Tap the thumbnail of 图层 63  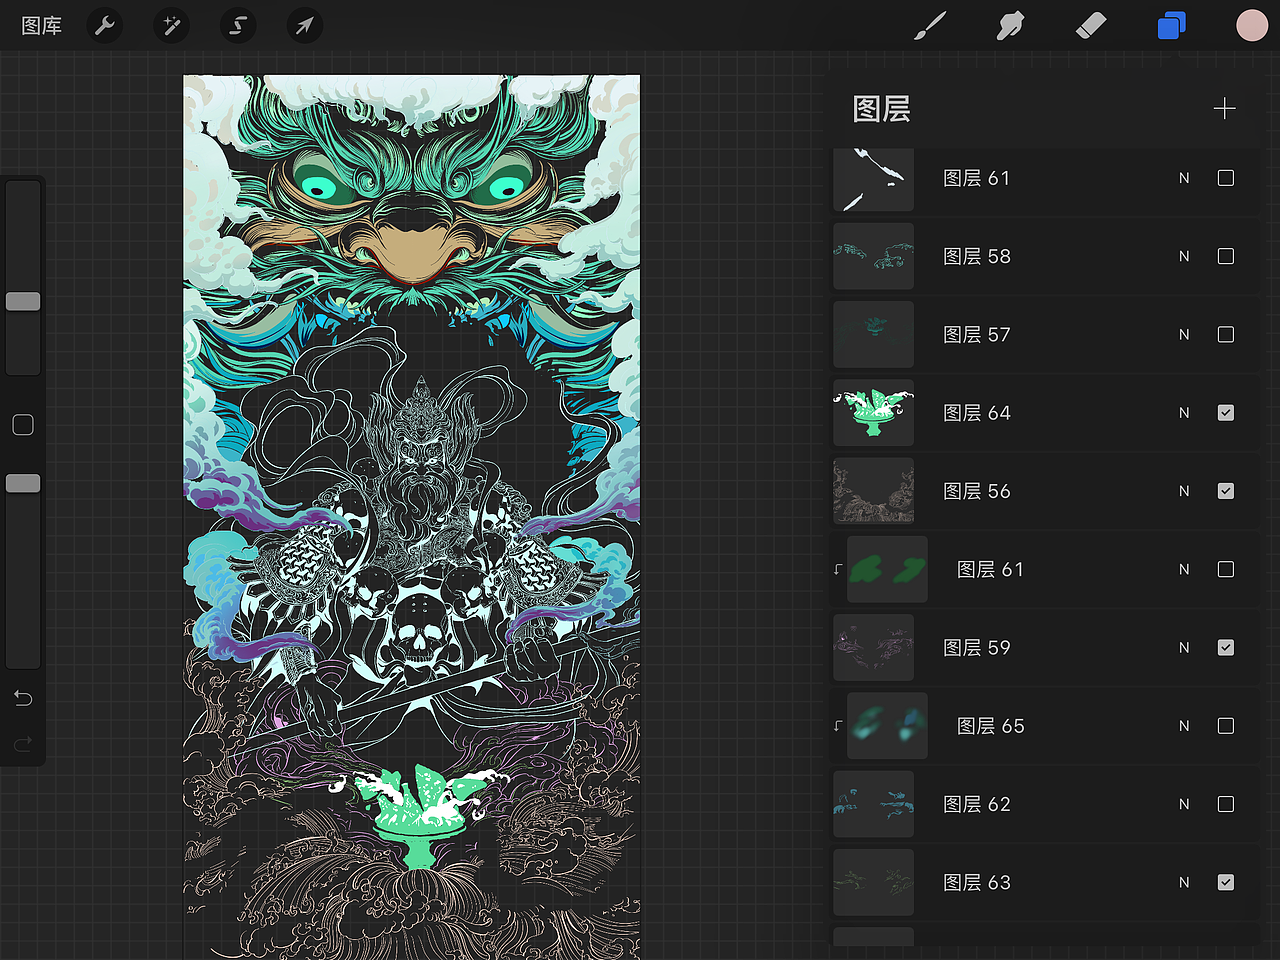tap(874, 882)
